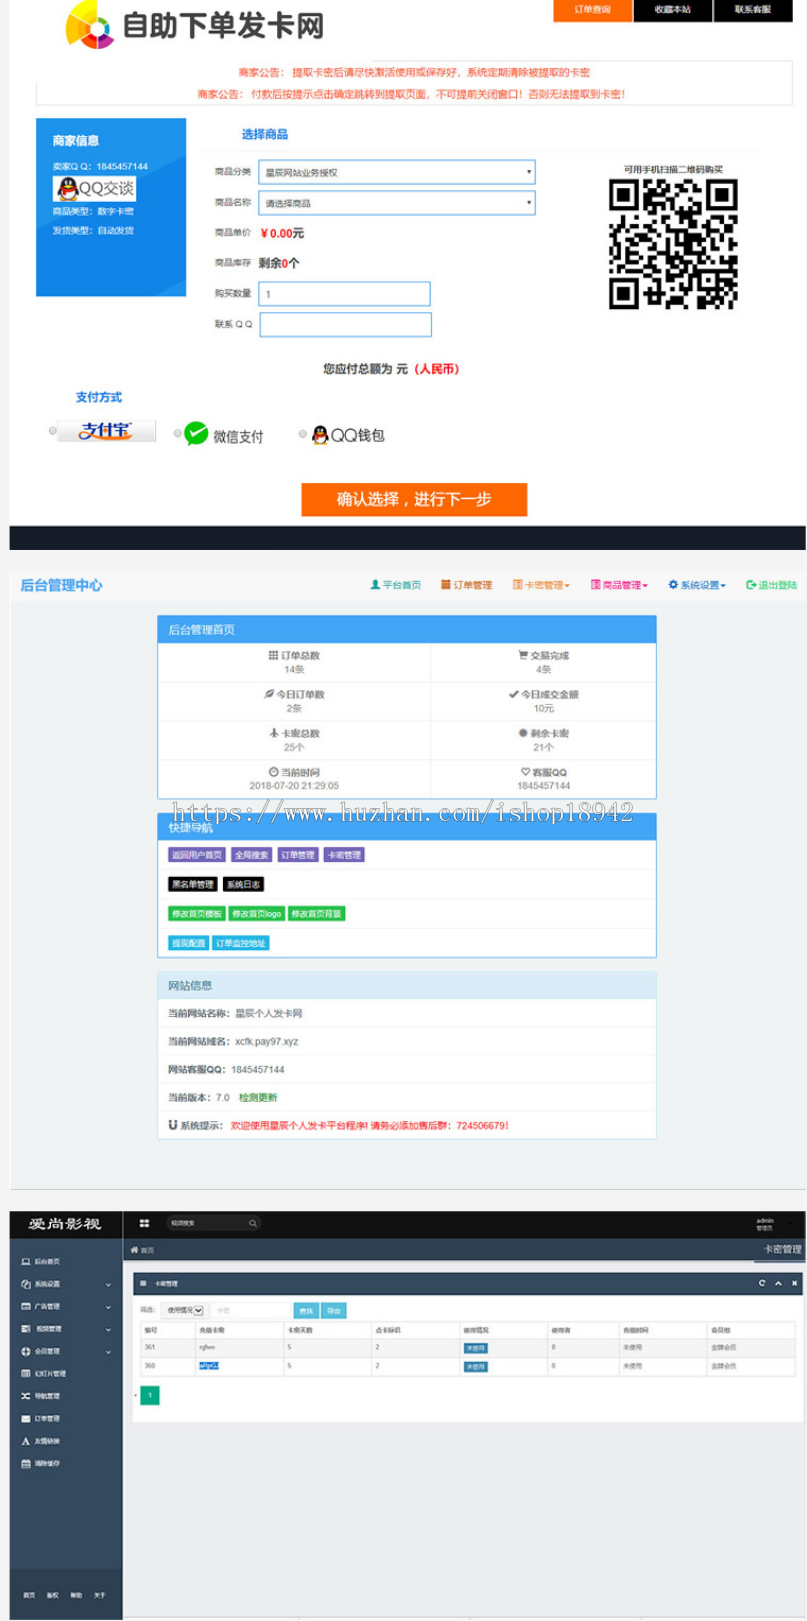The height and width of the screenshot is (1621, 807).
Task: Expand the 系统设置 top nav dropdown
Action: (x=697, y=585)
